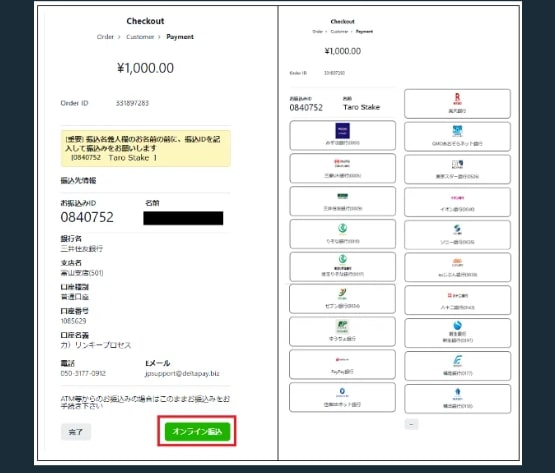Click the green オンライン振込 button
Screen dimensions: 555x473
tap(197, 431)
